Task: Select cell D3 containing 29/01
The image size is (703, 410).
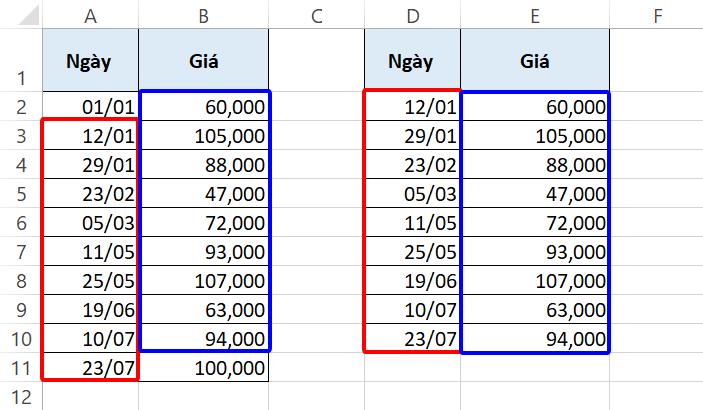Action: 412,135
